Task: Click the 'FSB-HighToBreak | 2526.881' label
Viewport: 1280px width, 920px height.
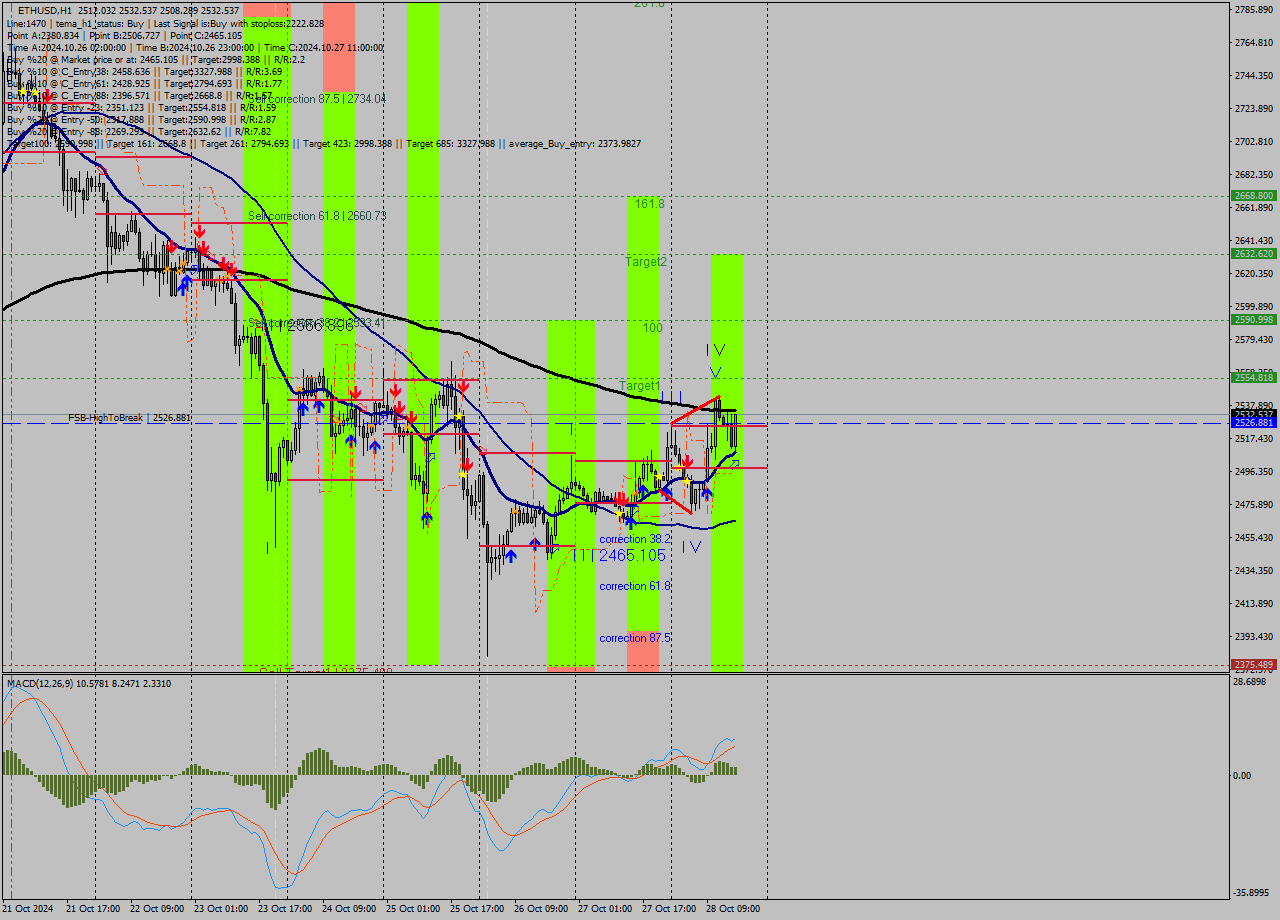Action: point(129,417)
